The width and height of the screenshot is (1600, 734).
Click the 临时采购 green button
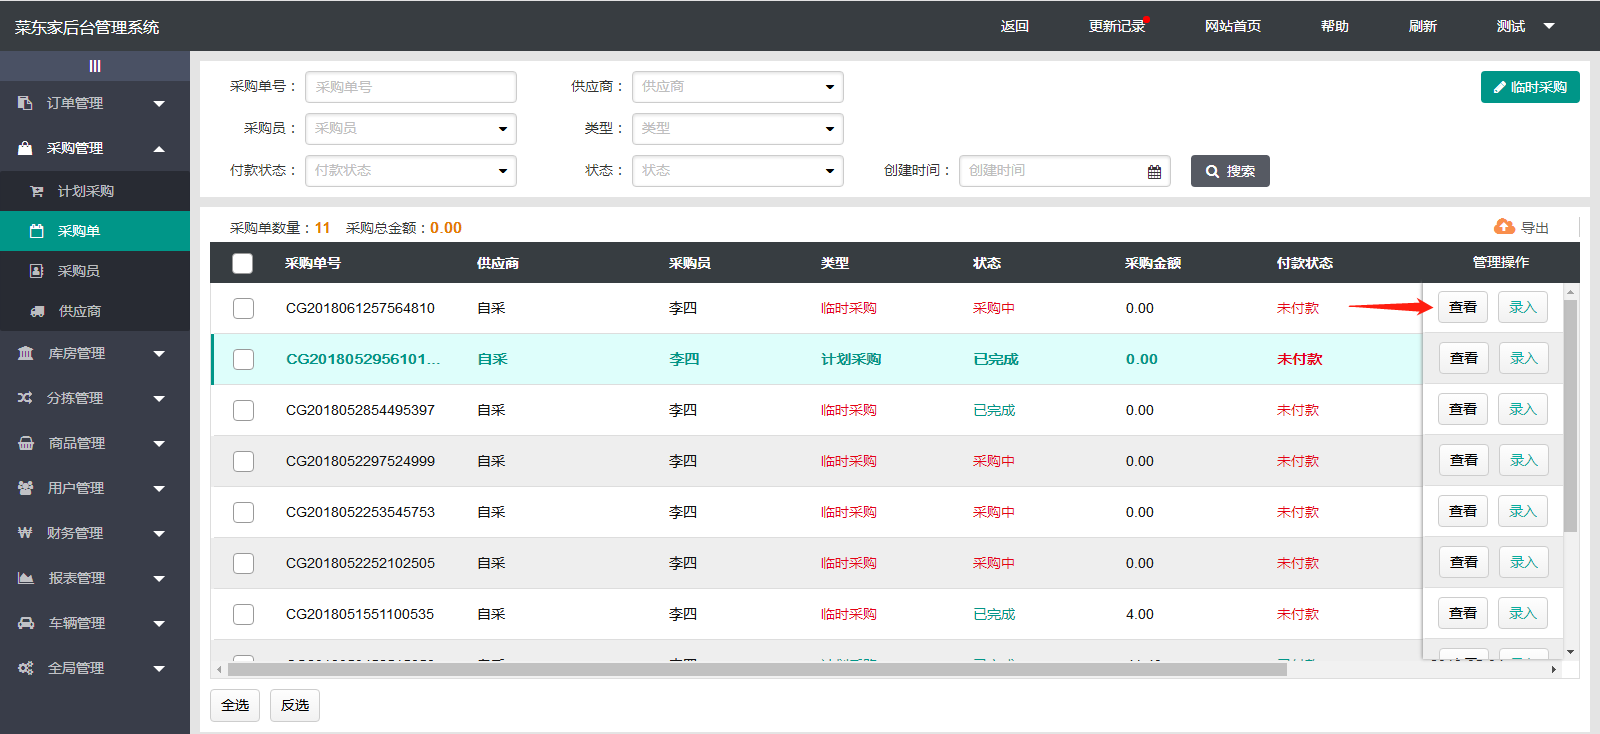(x=1529, y=87)
